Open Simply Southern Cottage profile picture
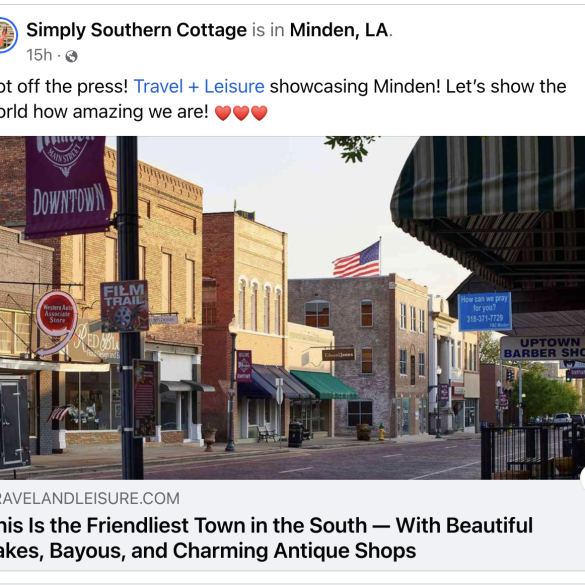Image resolution: width=585 pixels, height=585 pixels. [7, 35]
